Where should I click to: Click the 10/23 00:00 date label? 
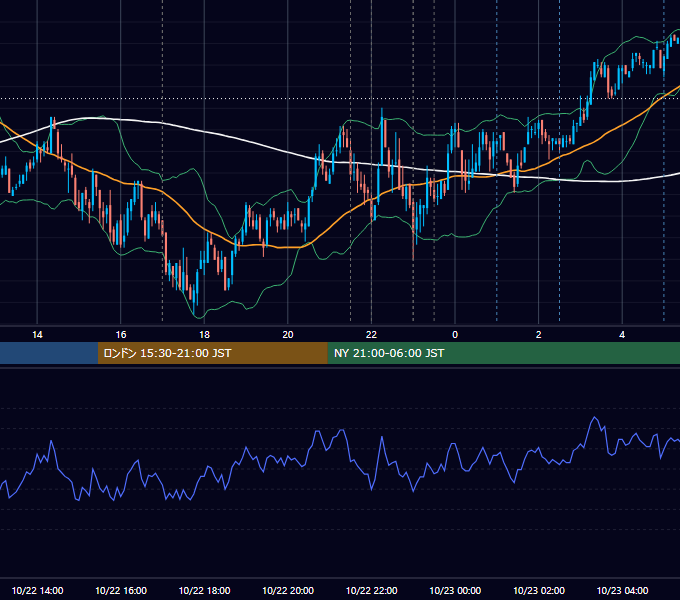[455, 590]
